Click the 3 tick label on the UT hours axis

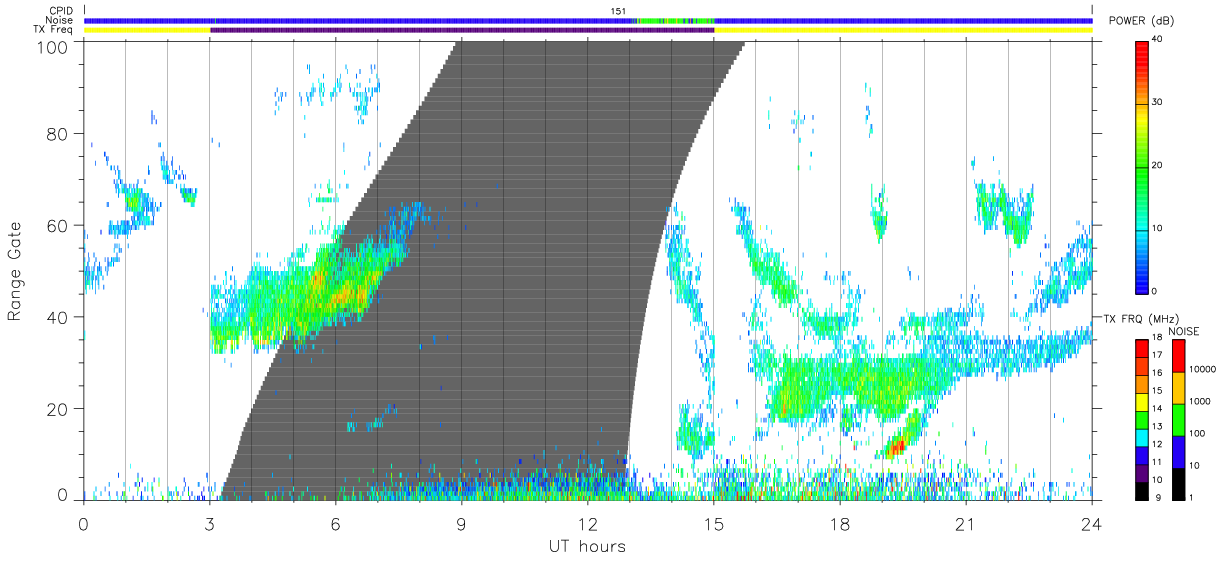pyautogui.click(x=209, y=523)
